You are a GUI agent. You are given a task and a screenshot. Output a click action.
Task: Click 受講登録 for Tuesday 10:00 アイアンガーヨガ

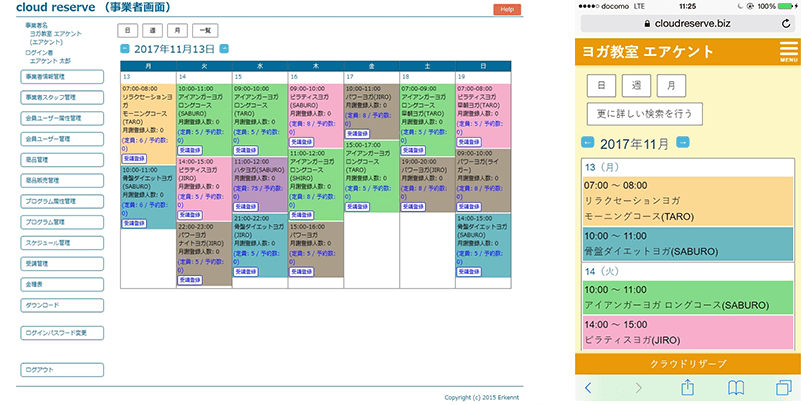pos(190,150)
